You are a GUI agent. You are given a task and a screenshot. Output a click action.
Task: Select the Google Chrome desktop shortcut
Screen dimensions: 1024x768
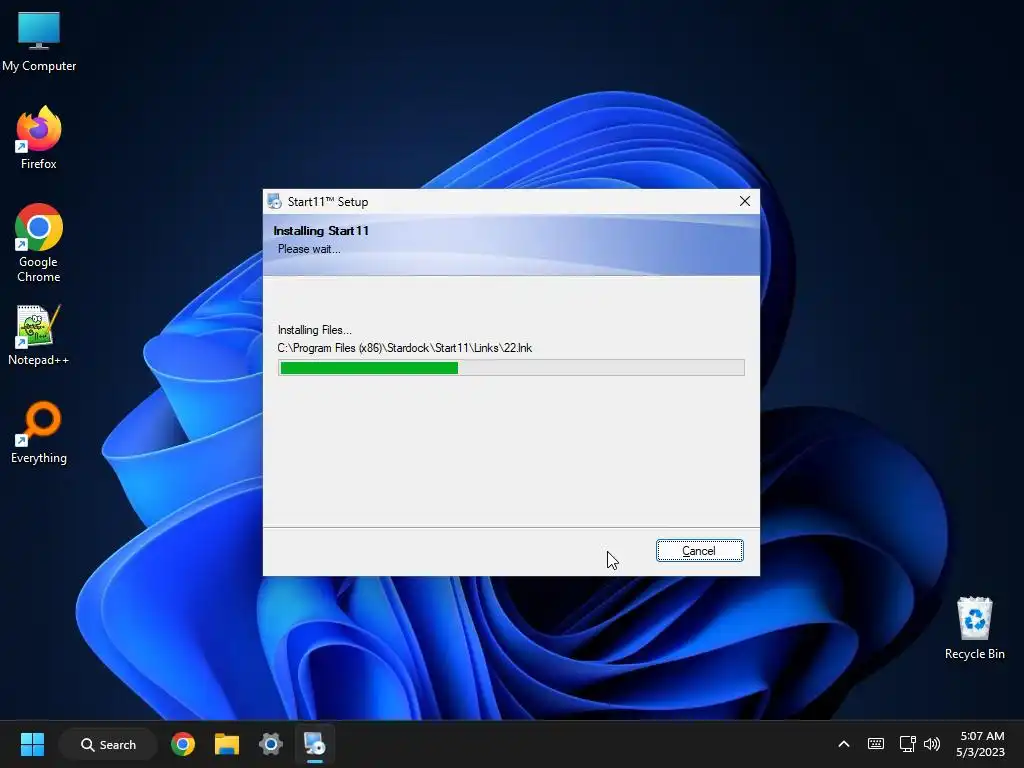[39, 243]
